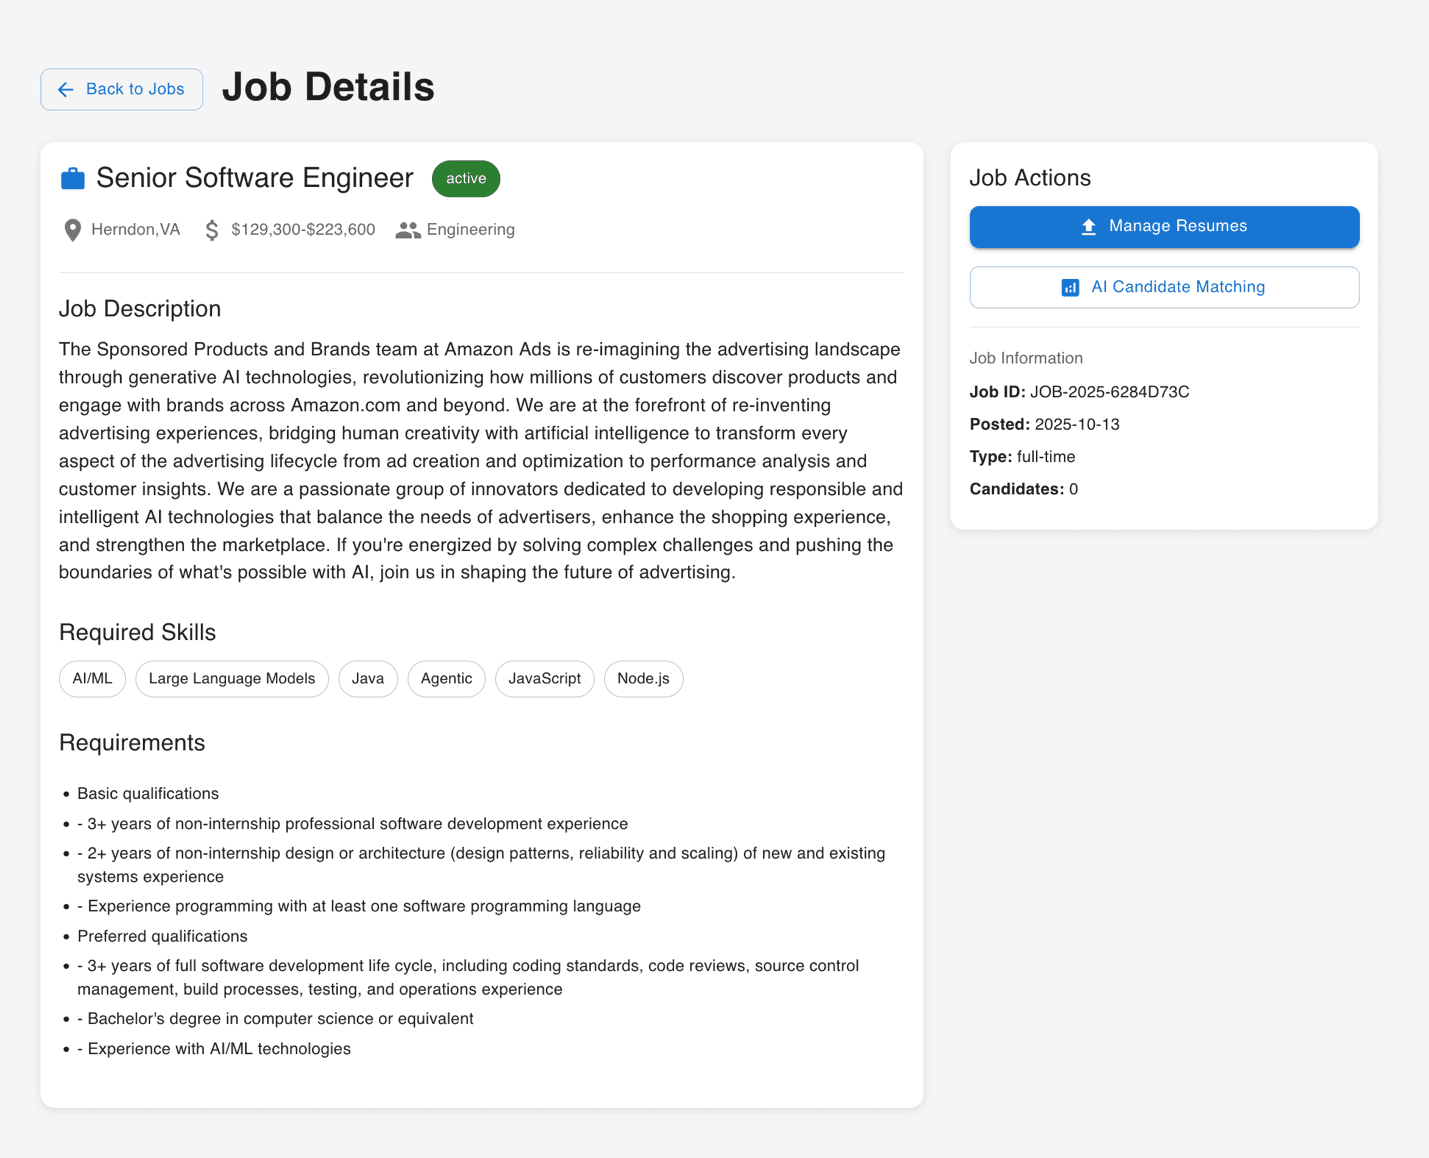Select the Node.js skill chip
The image size is (1429, 1158).
tap(644, 679)
